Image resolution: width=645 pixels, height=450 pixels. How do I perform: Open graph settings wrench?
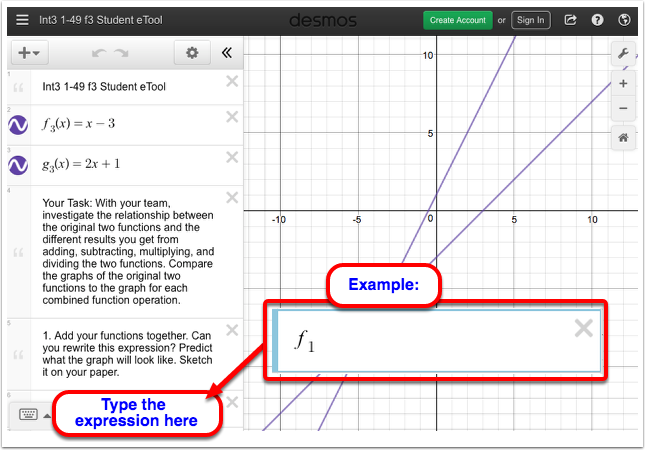click(623, 53)
